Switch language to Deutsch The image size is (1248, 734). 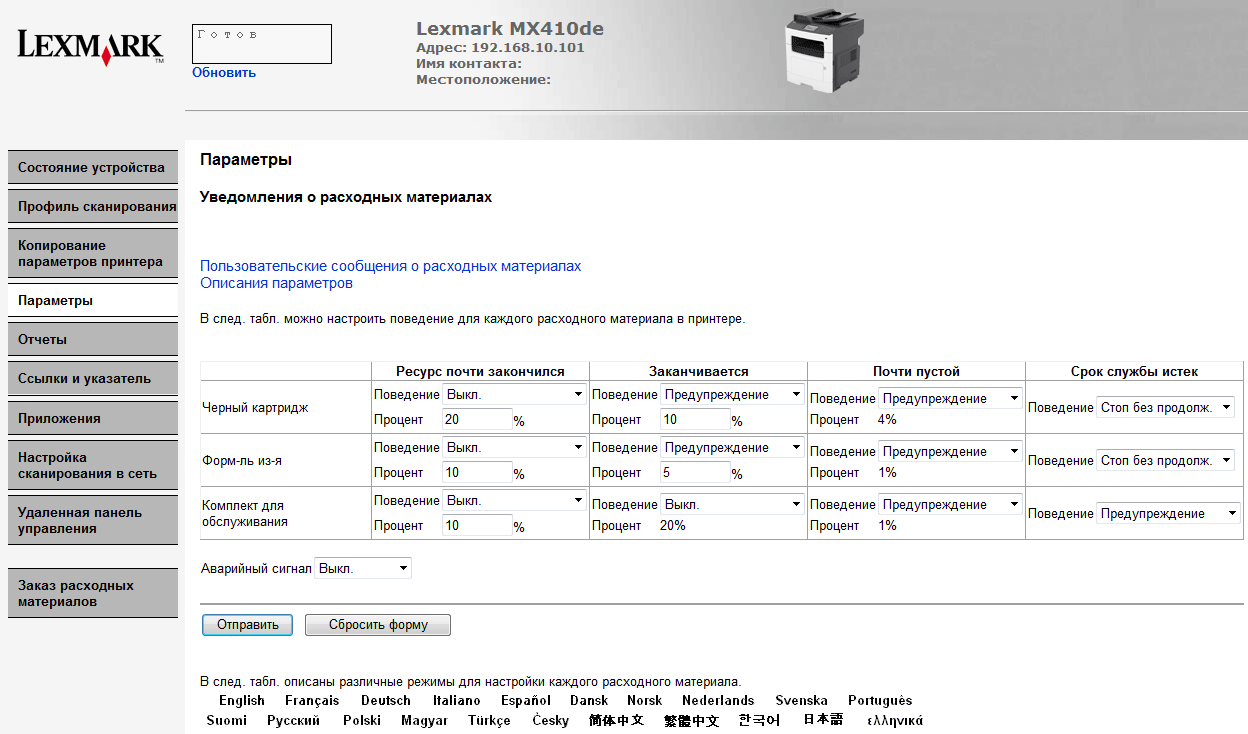coord(386,700)
